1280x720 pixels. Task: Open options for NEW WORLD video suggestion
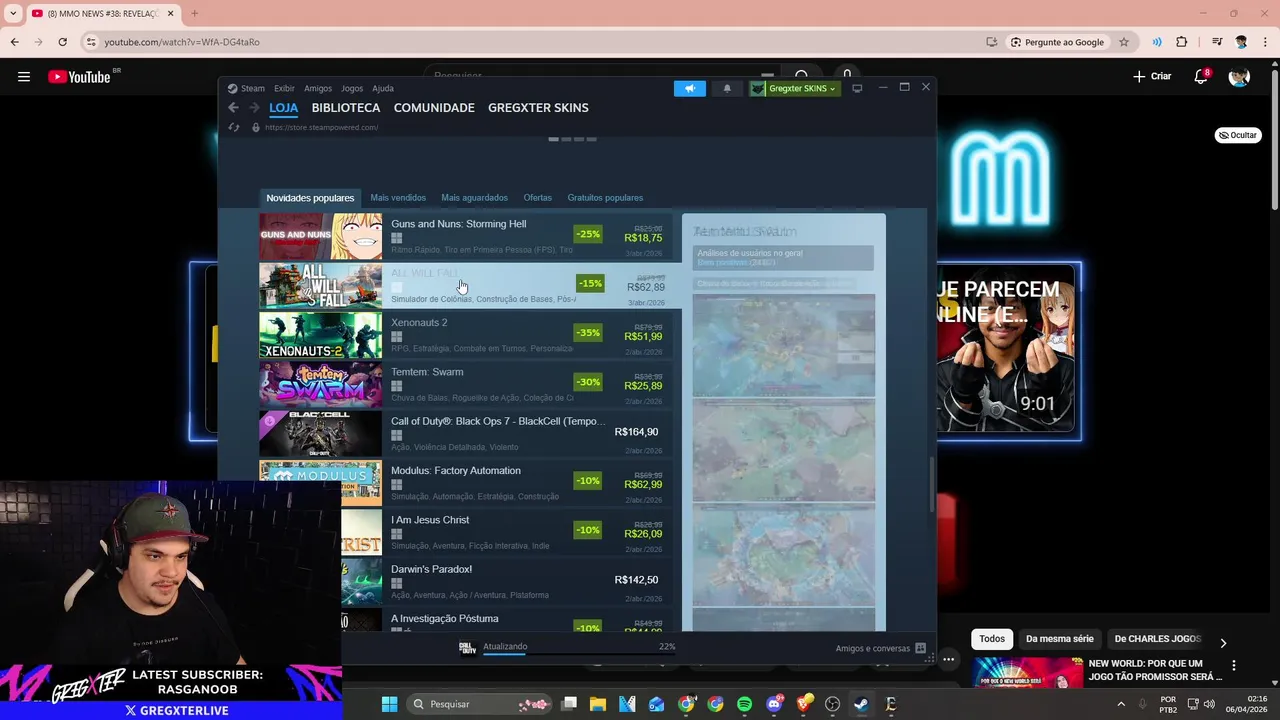pos(1234,665)
